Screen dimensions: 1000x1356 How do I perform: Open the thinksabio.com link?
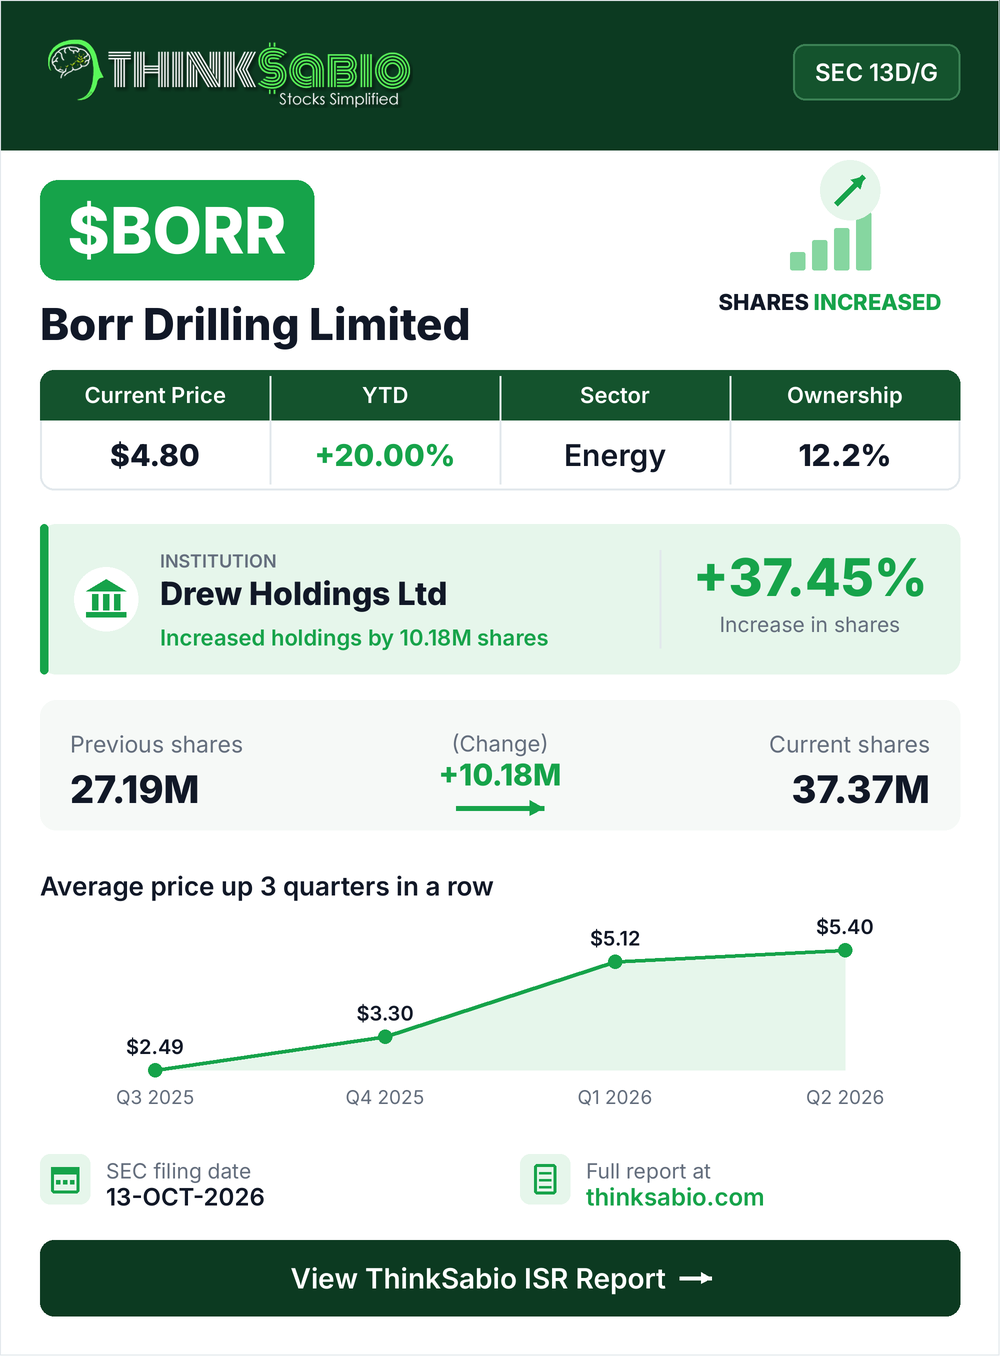(675, 1197)
